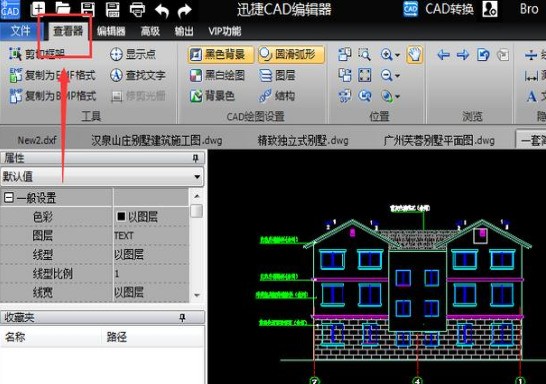
Task: Open the 图层 layers dialog
Action: (277, 75)
